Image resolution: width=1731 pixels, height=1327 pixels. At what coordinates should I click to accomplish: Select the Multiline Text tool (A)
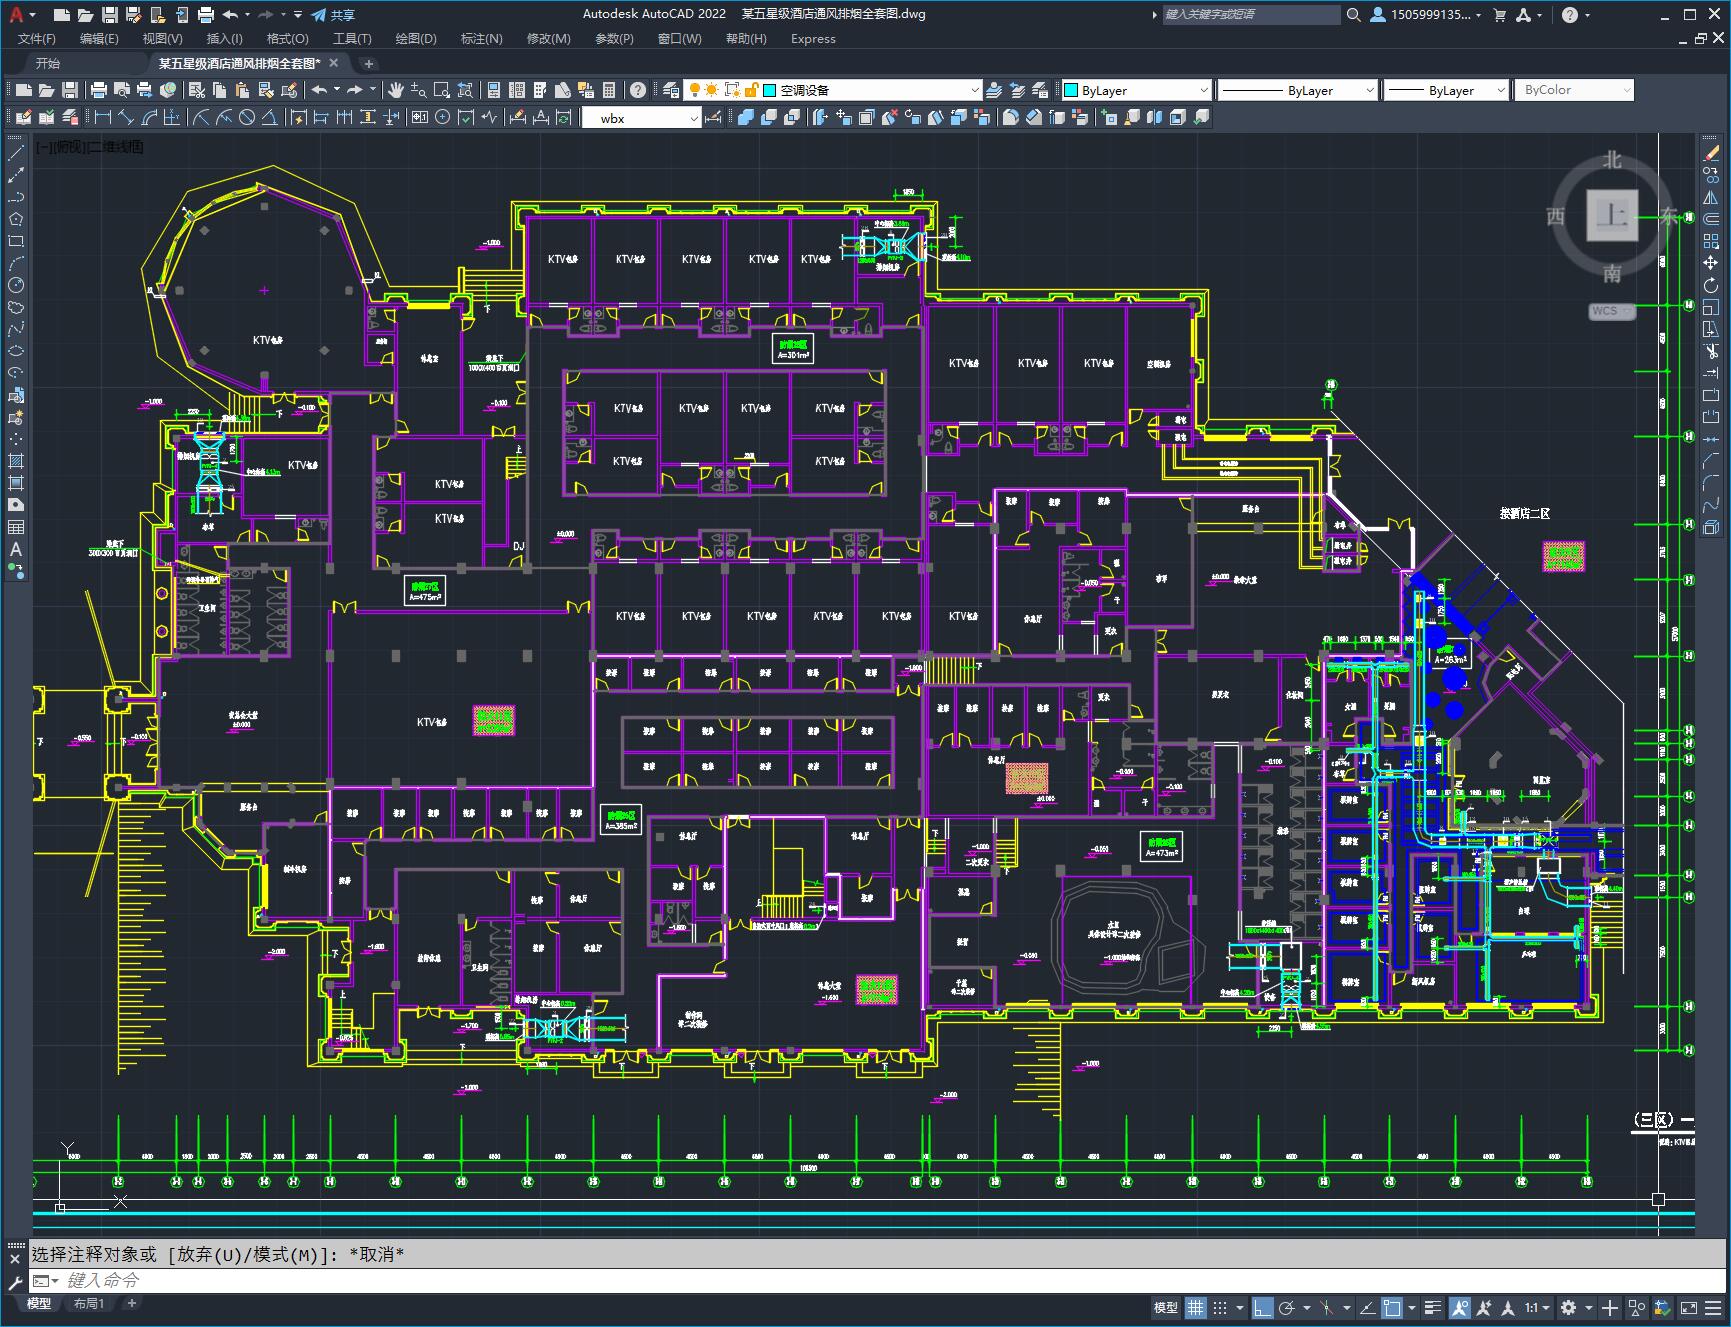coord(16,549)
